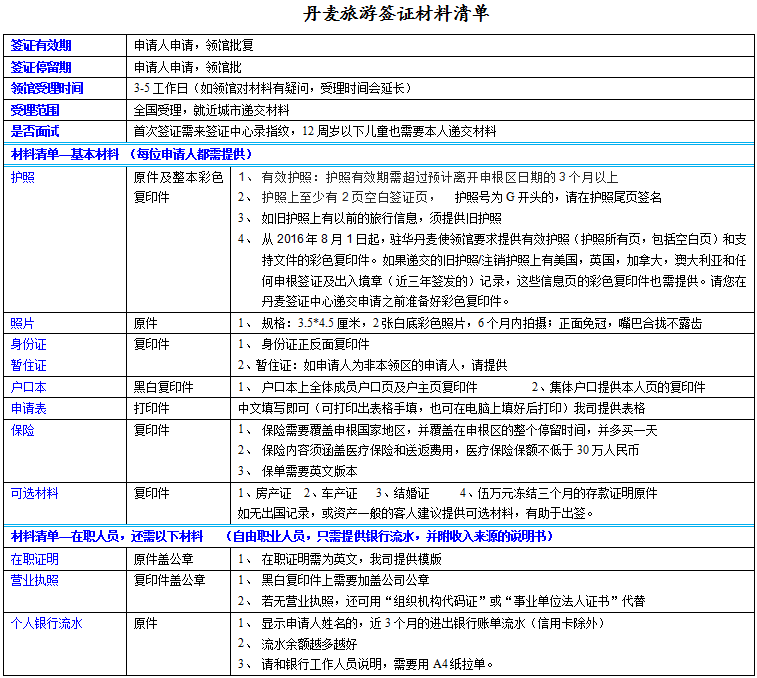Screen dimensions: 757x678
Task: Select the 签证停留期 label
Action: 41,67
